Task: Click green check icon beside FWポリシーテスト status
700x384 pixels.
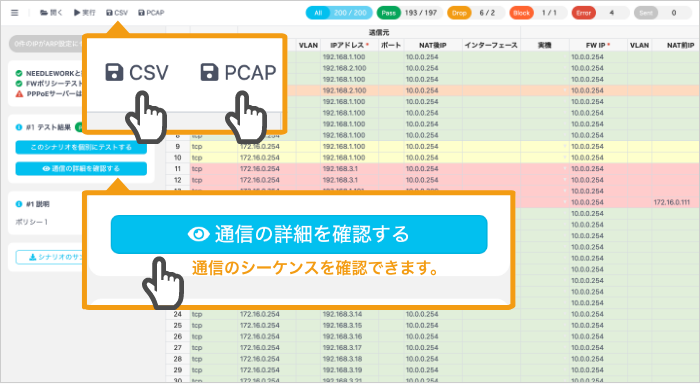Action: point(19,83)
